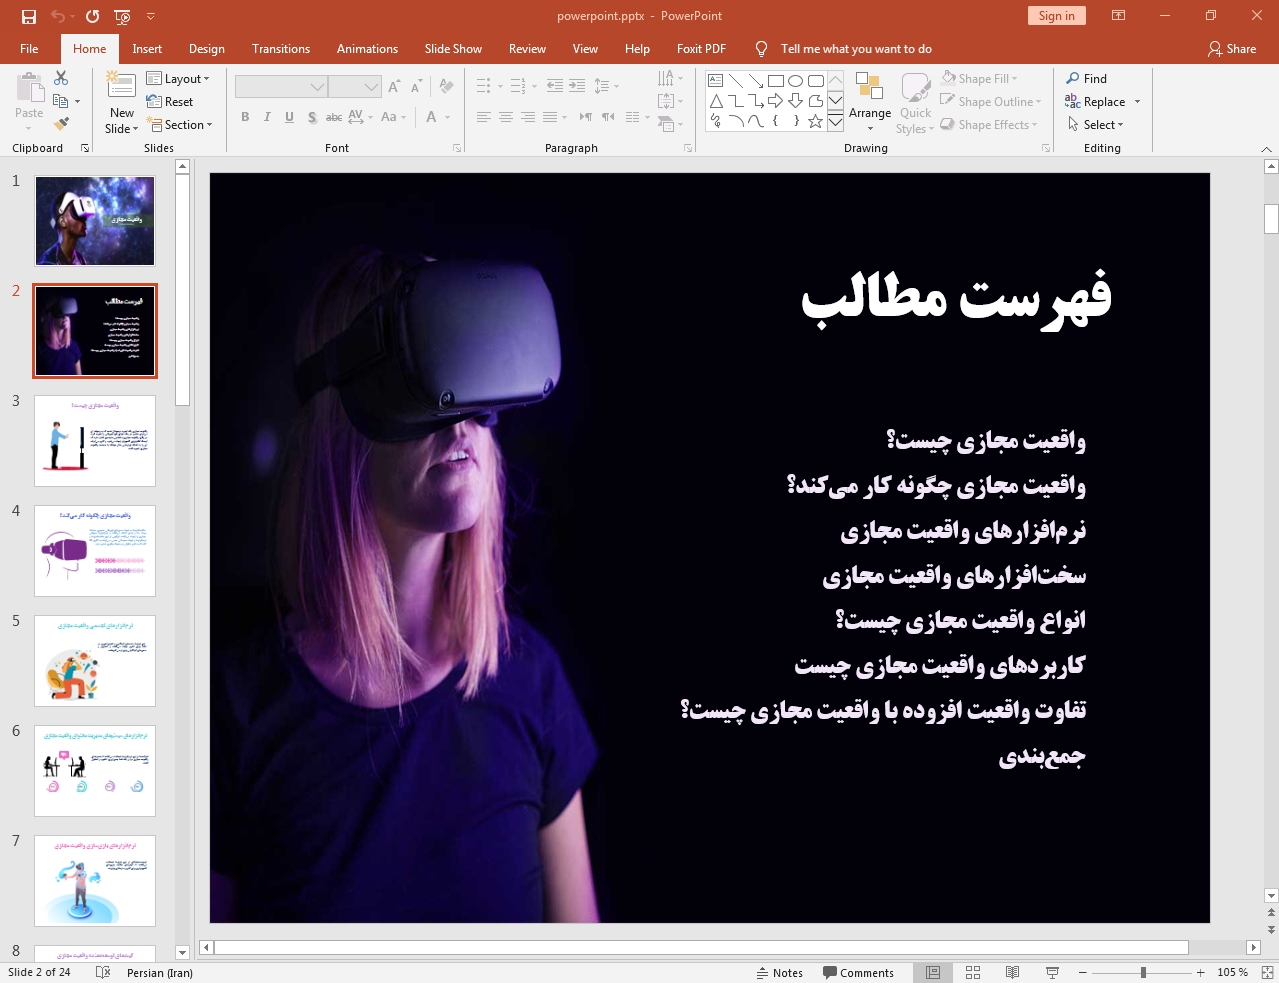Open the Slide Show tab

[453, 49]
